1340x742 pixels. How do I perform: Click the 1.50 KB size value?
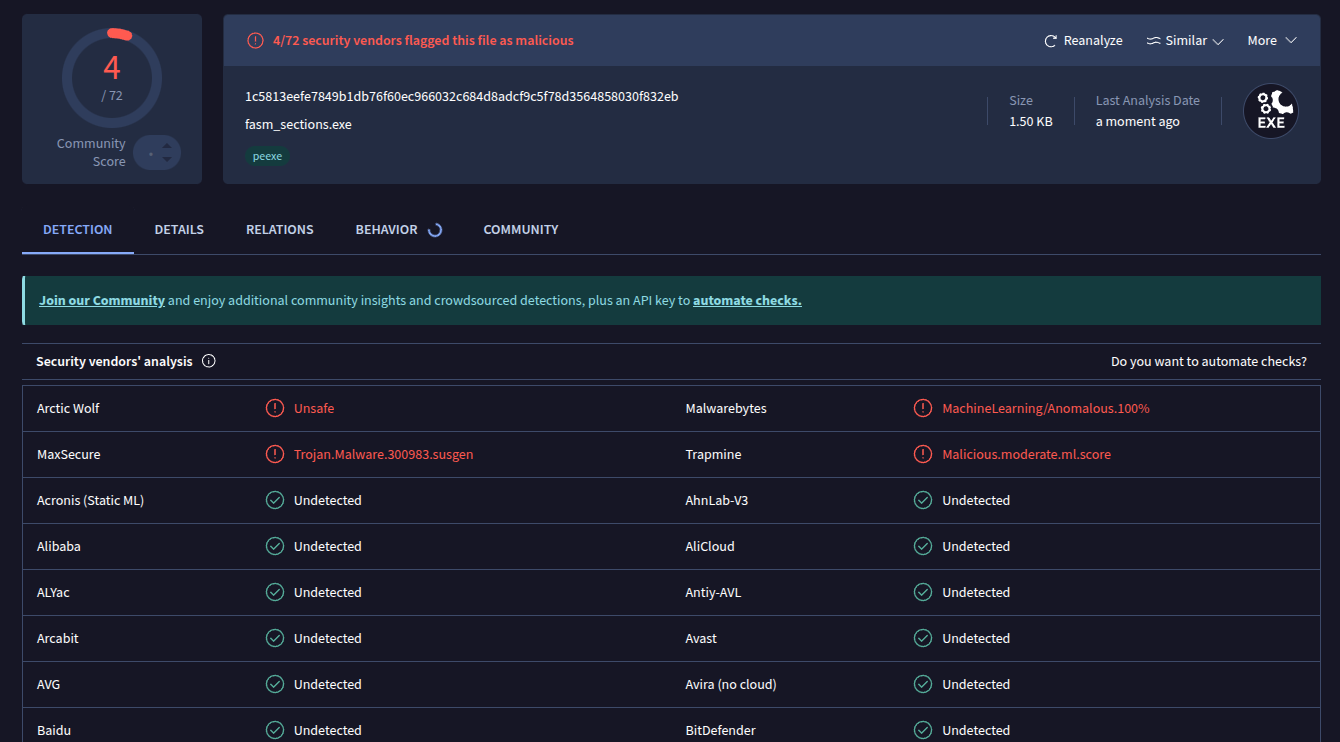tap(1031, 121)
